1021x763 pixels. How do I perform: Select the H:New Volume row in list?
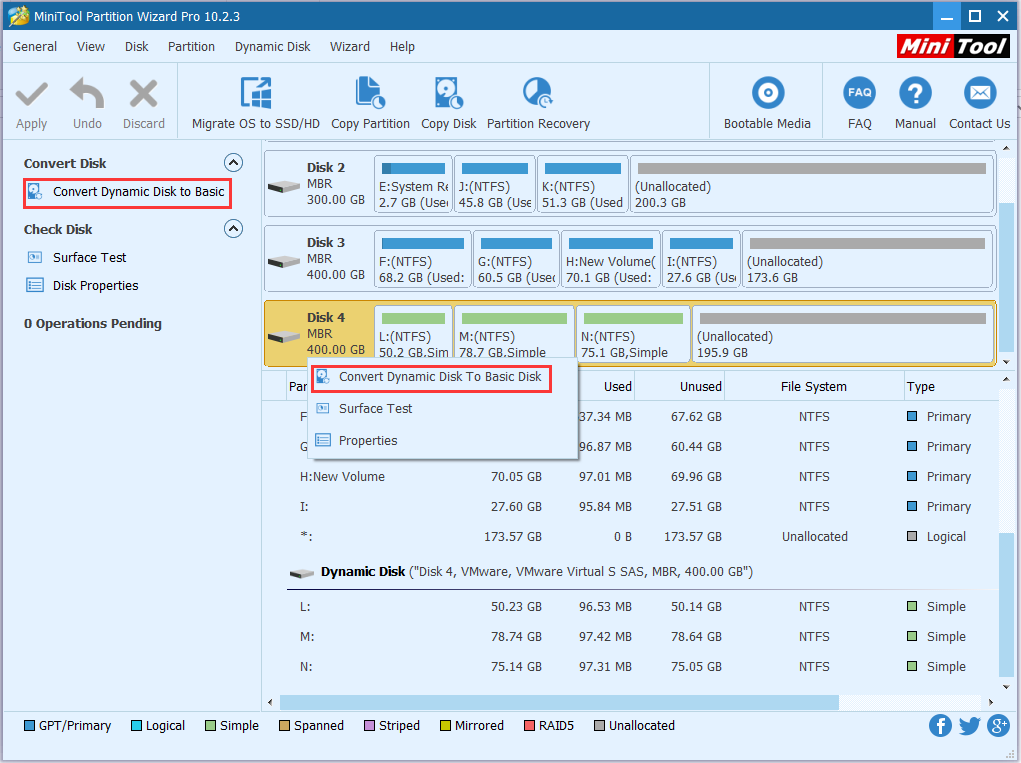[641, 477]
